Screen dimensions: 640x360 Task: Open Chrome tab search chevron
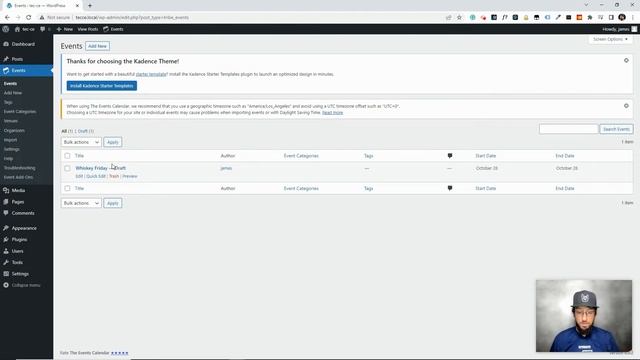pyautogui.click(x=586, y=5)
